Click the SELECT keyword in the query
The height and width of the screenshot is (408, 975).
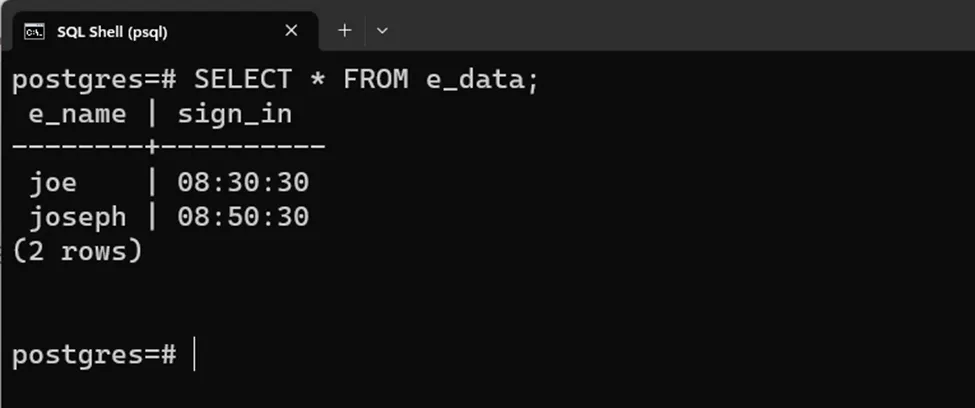(x=242, y=80)
